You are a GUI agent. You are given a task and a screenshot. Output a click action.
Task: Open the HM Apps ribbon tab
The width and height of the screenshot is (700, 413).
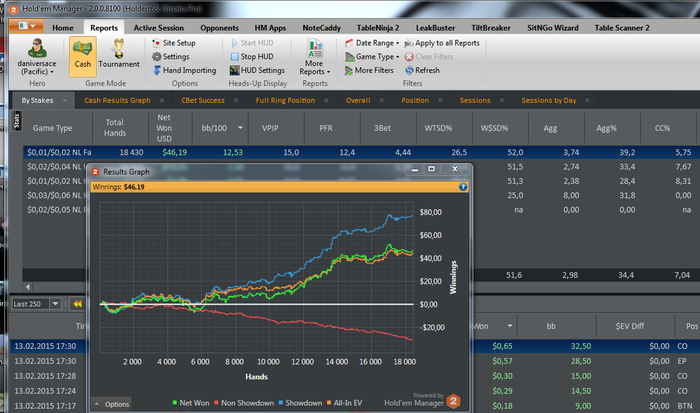[x=270, y=28]
